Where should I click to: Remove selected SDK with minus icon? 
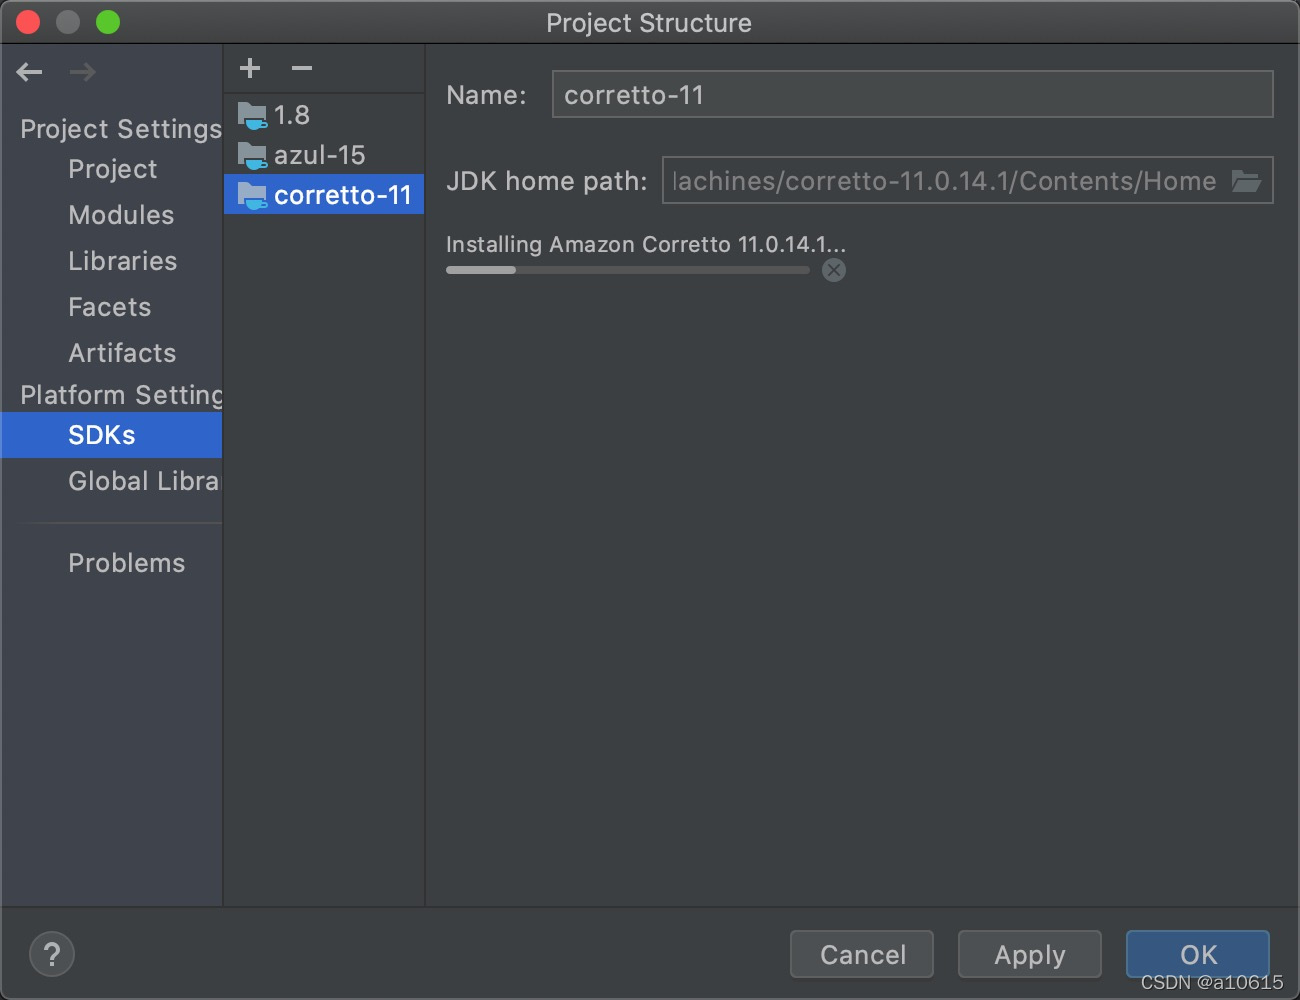click(302, 68)
